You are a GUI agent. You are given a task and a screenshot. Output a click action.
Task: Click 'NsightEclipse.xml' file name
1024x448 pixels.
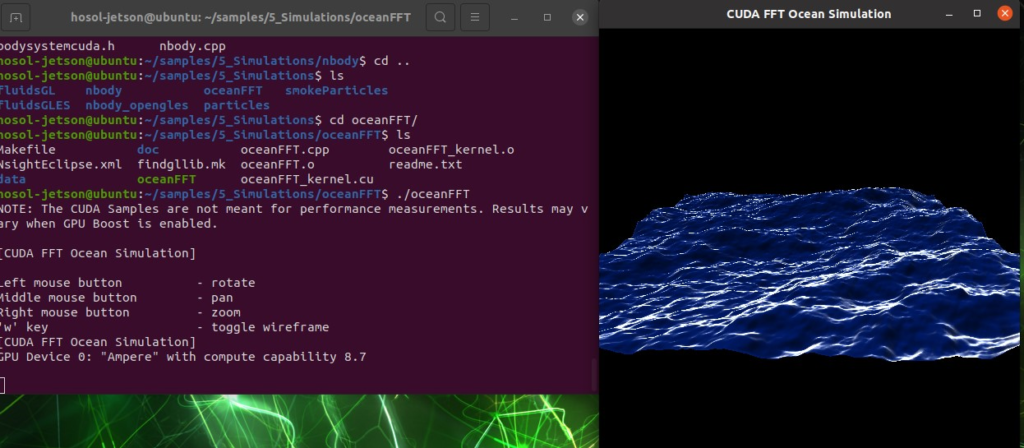pyautogui.click(x=60, y=165)
